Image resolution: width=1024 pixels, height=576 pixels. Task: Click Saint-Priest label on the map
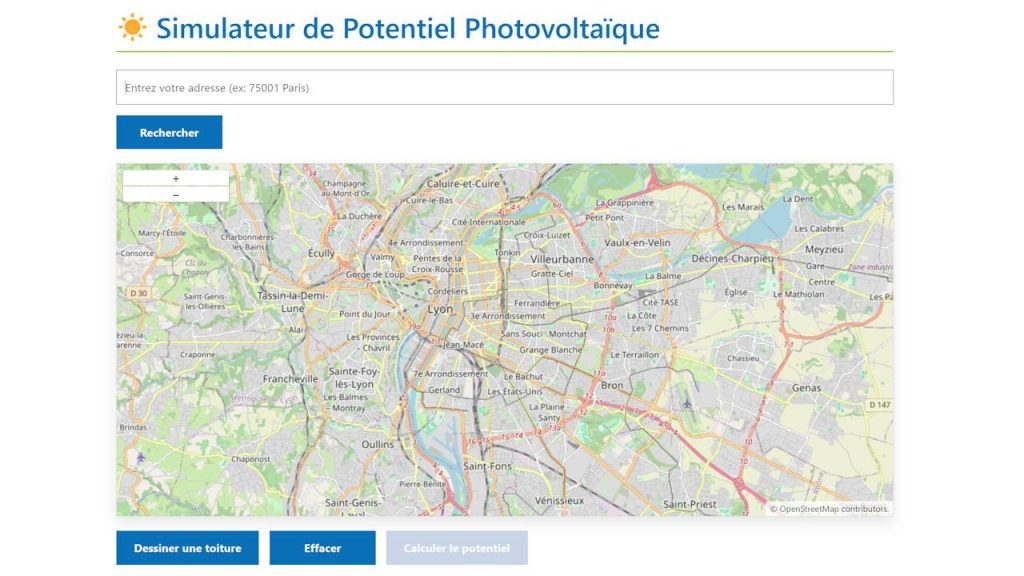click(690, 504)
